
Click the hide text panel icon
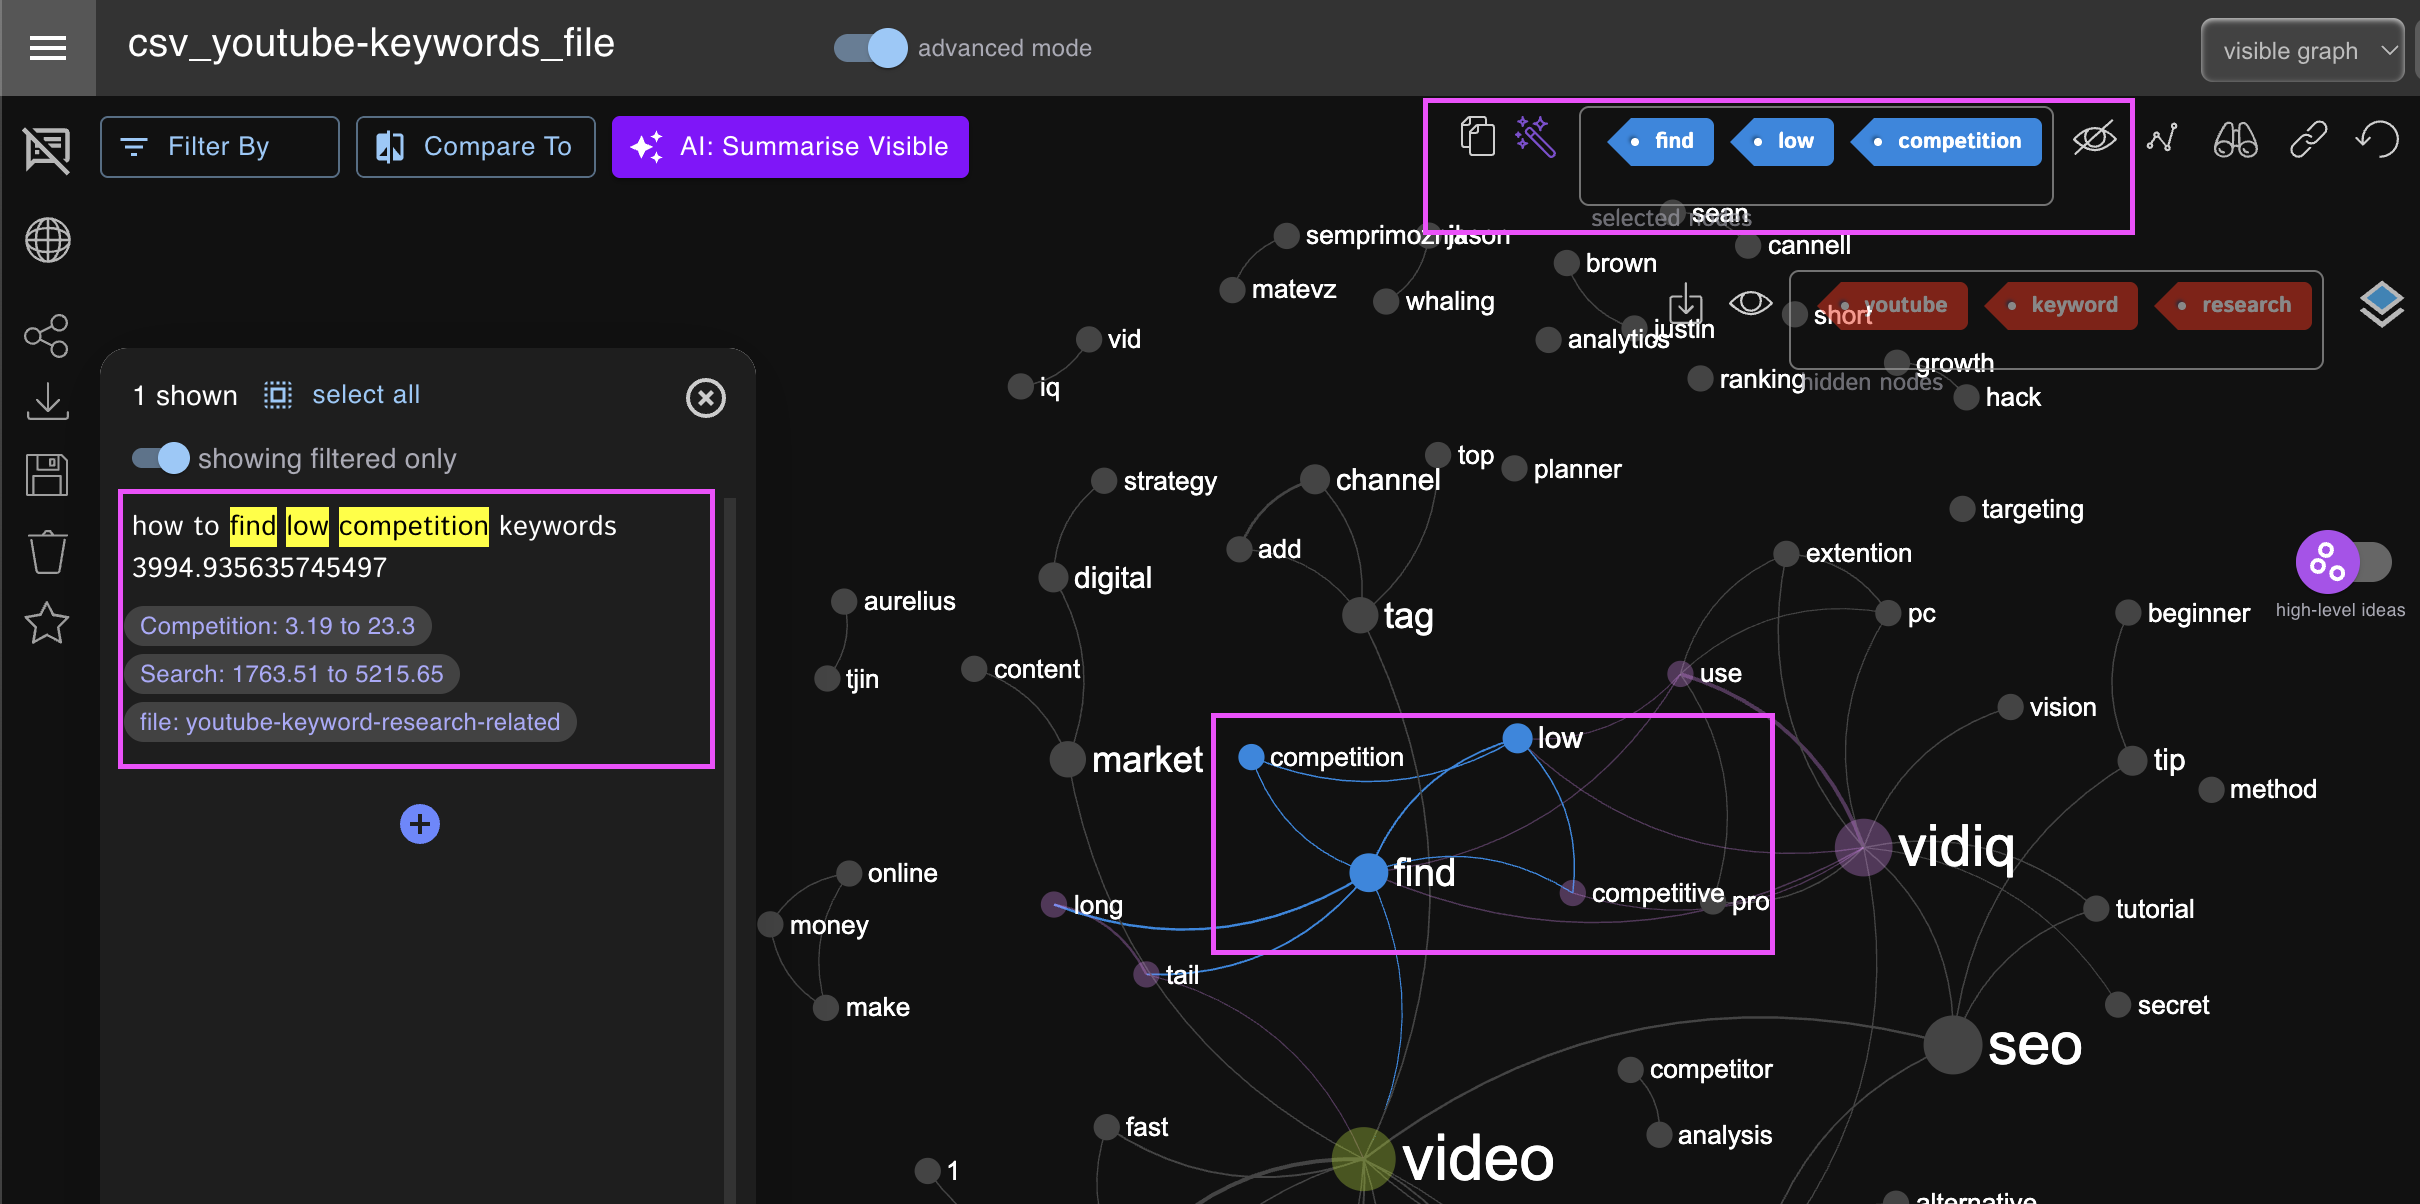[x=47, y=150]
